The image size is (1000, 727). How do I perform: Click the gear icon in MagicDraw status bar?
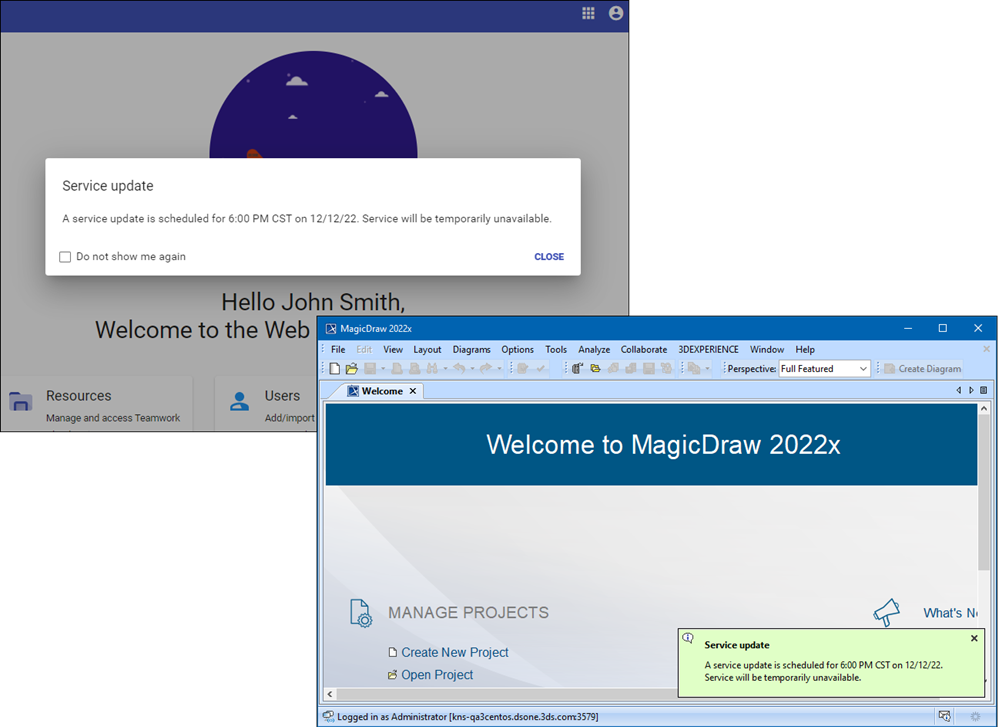[x=975, y=716]
